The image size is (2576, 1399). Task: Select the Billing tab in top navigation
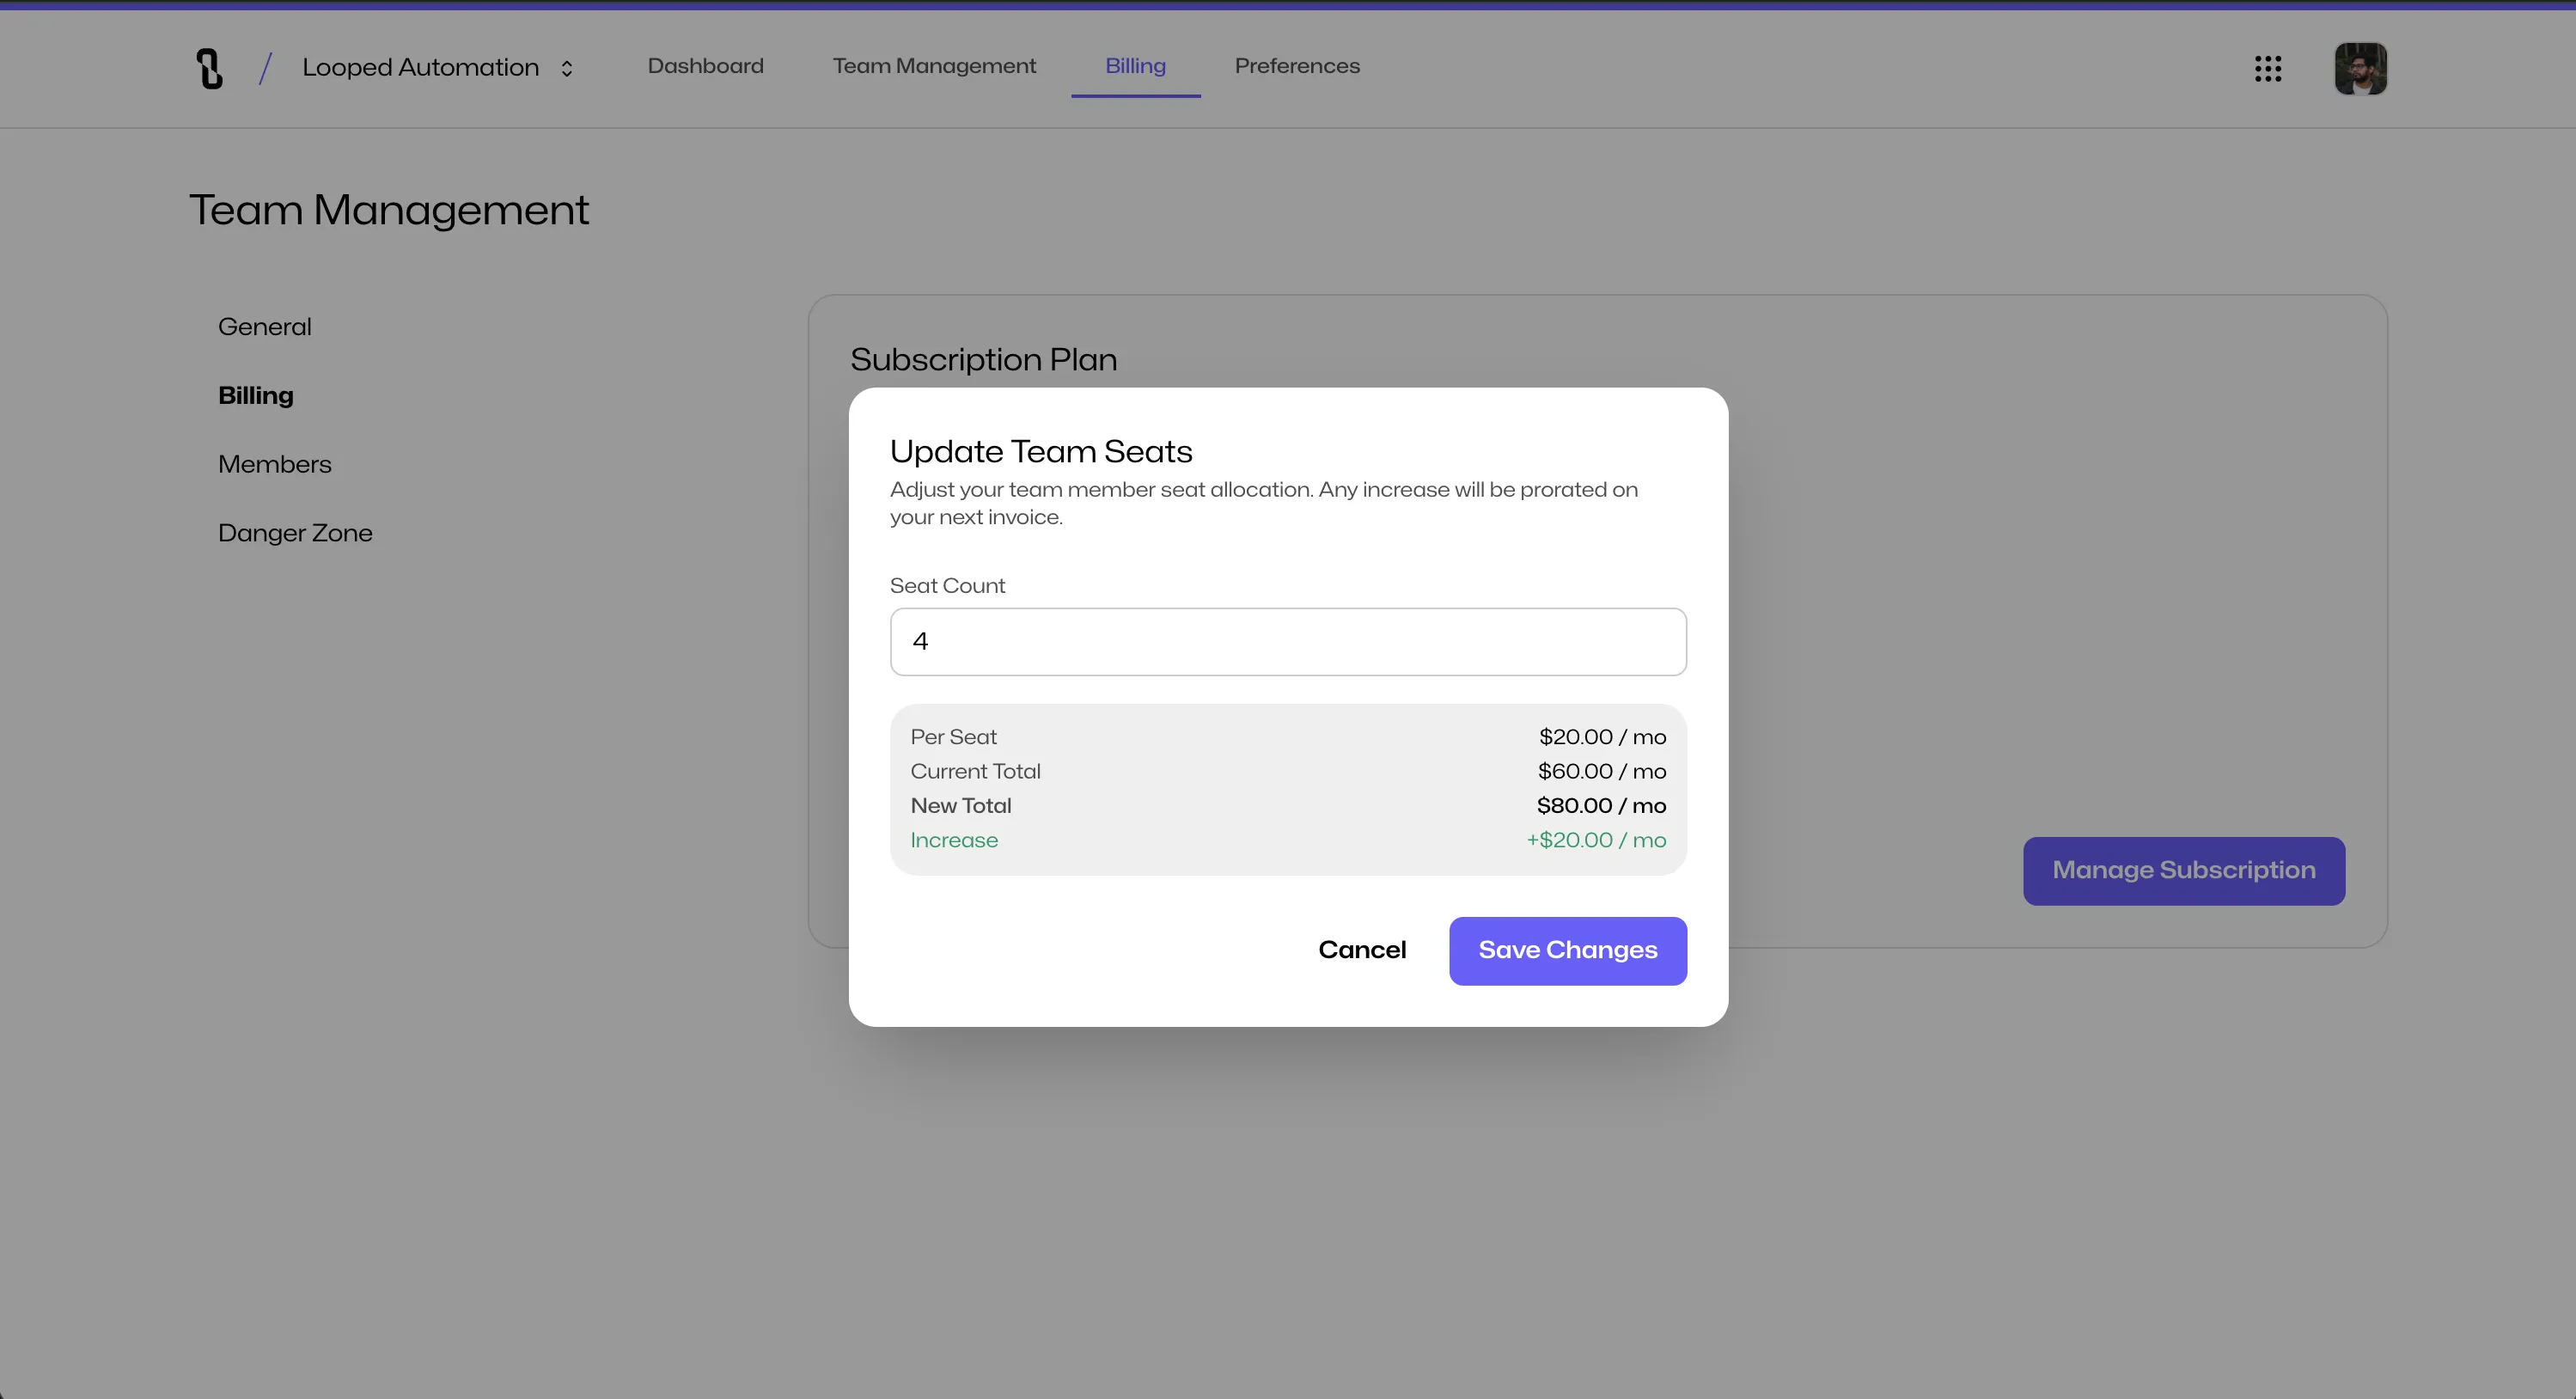pyautogui.click(x=1135, y=66)
